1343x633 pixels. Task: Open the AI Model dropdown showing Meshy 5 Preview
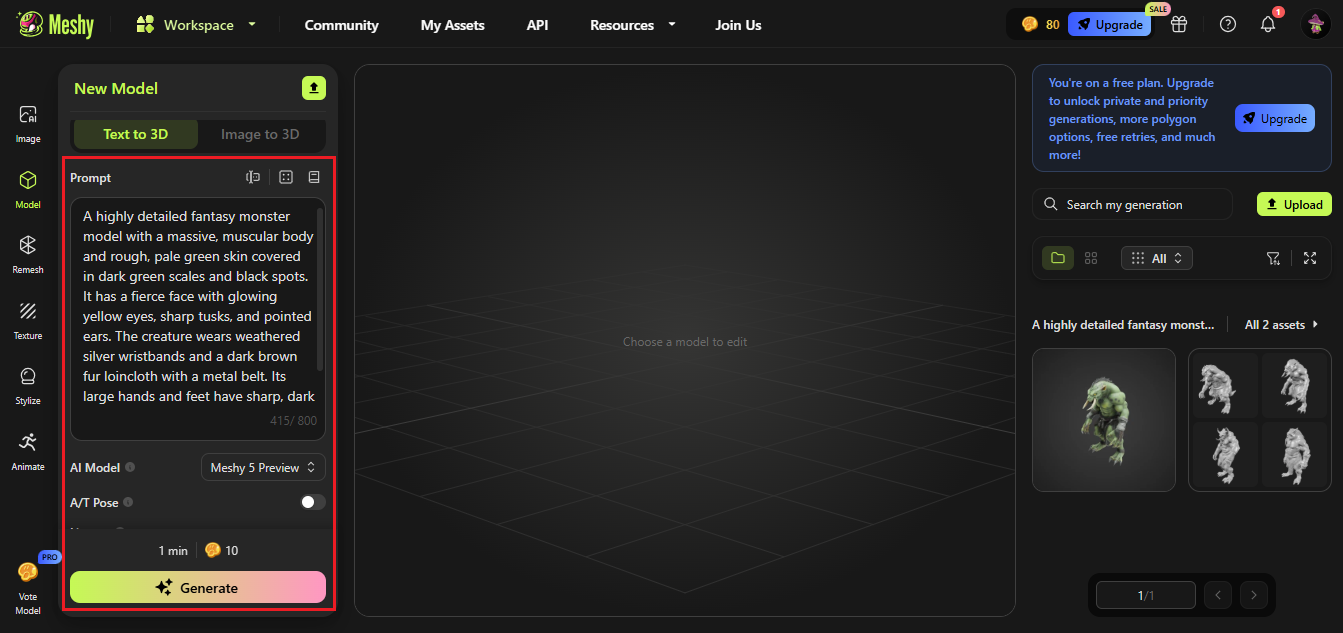[x=263, y=466]
